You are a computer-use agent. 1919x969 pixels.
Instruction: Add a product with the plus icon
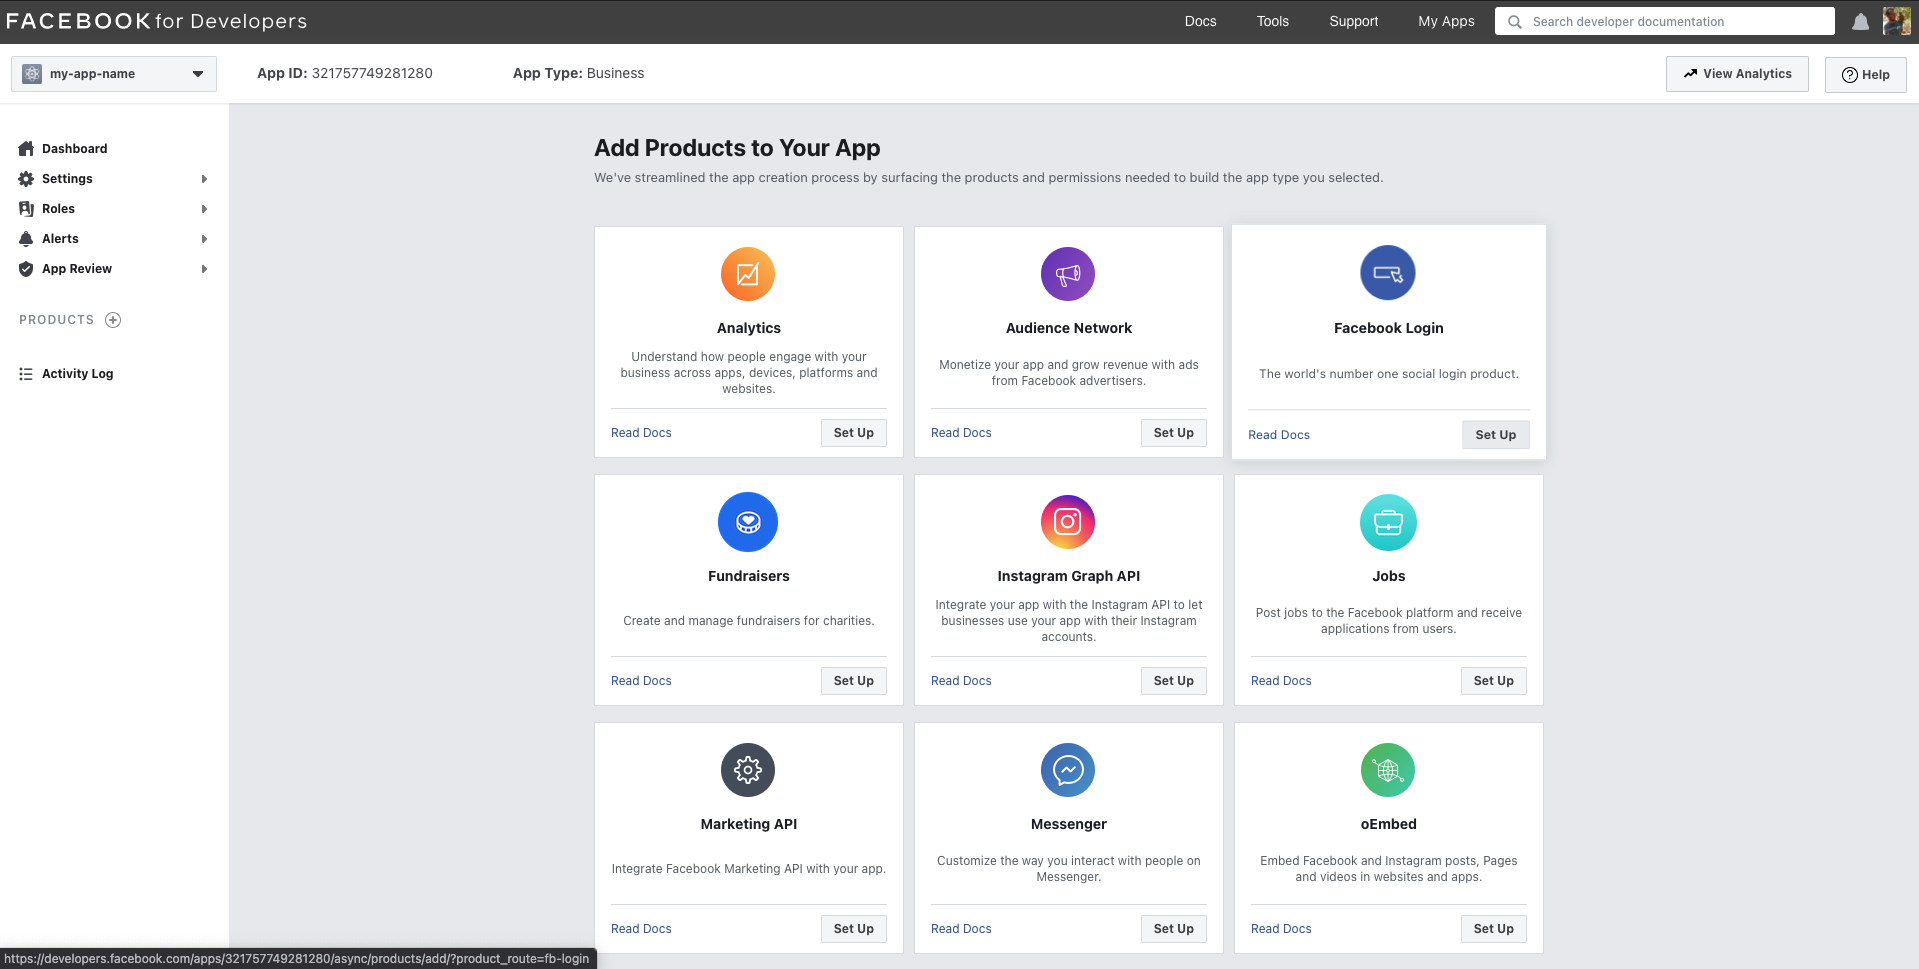[x=113, y=320]
